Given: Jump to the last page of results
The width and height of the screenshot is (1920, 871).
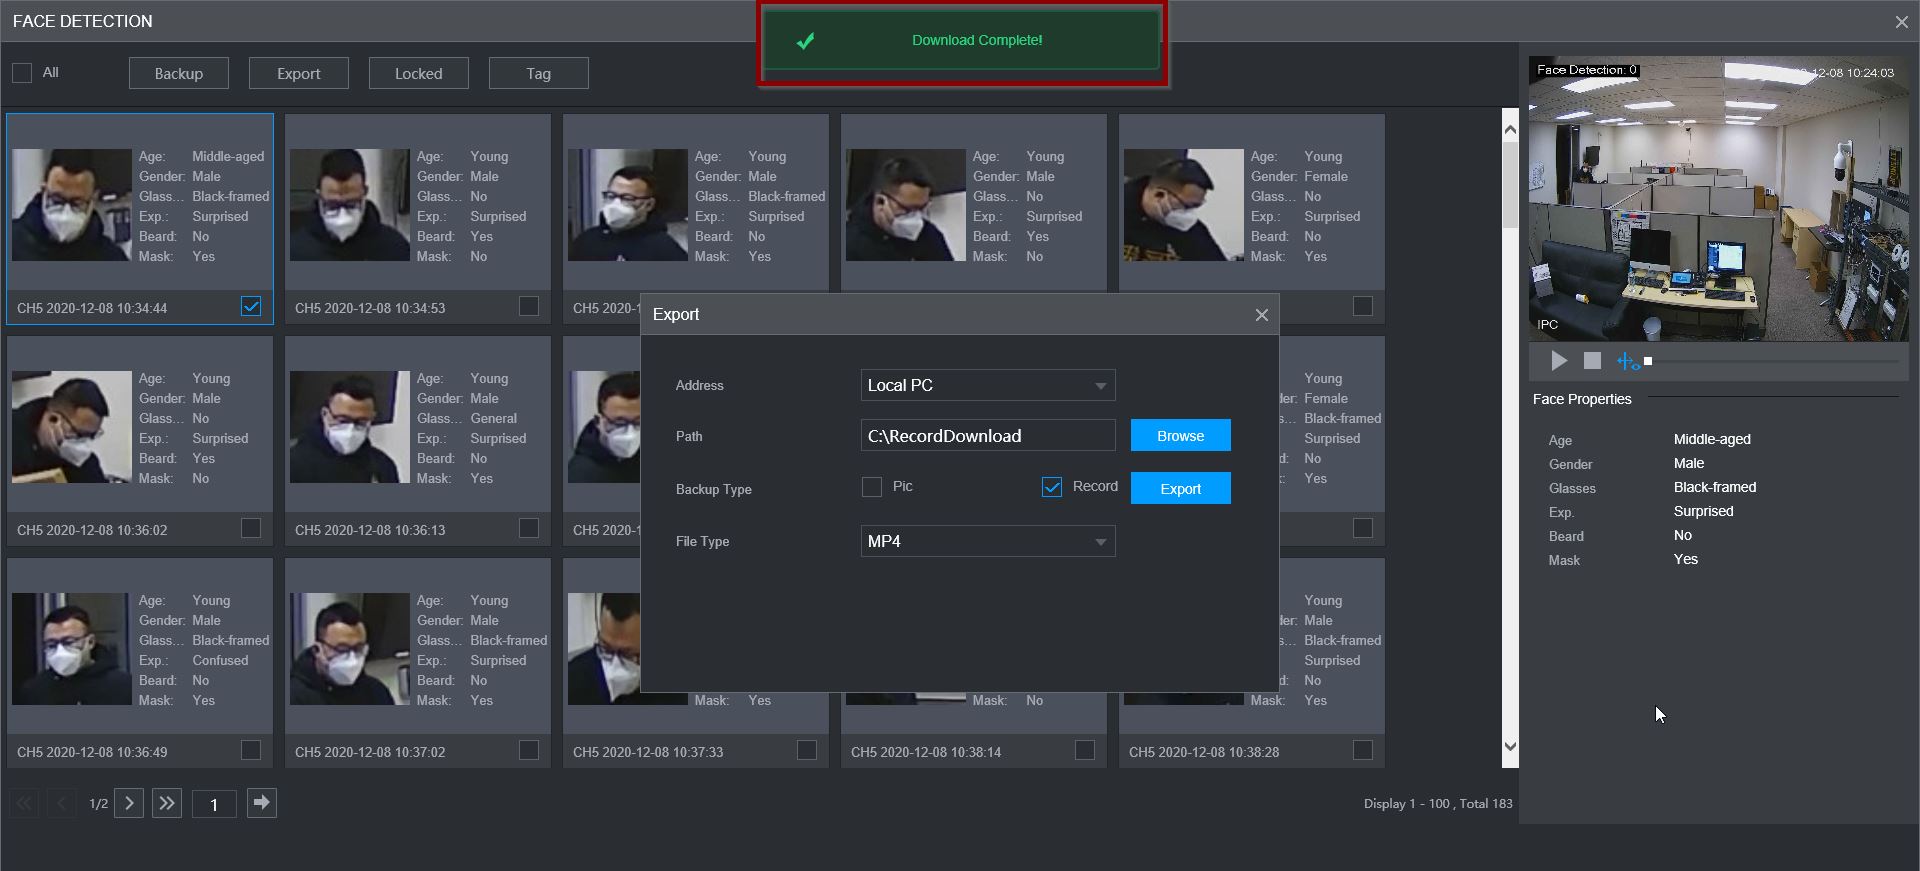Looking at the screenshot, I should pos(167,803).
